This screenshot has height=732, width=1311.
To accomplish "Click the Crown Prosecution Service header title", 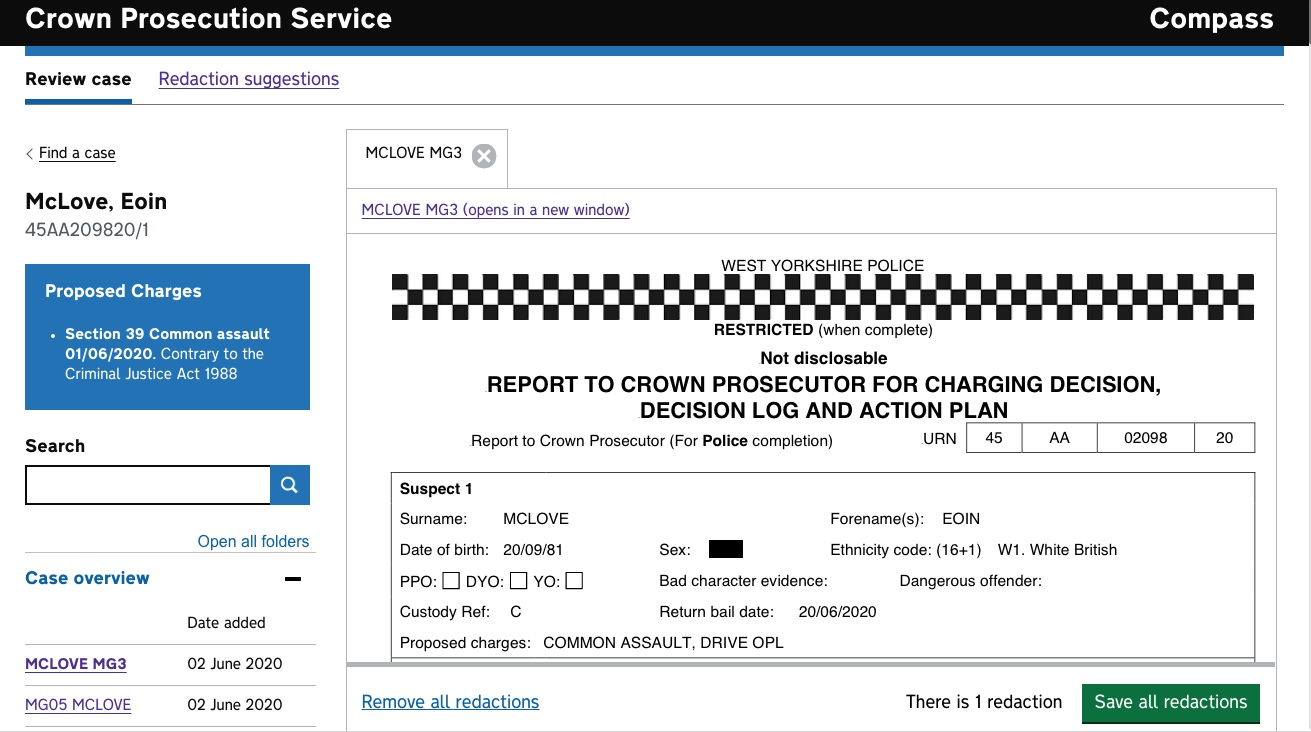I will point(208,19).
